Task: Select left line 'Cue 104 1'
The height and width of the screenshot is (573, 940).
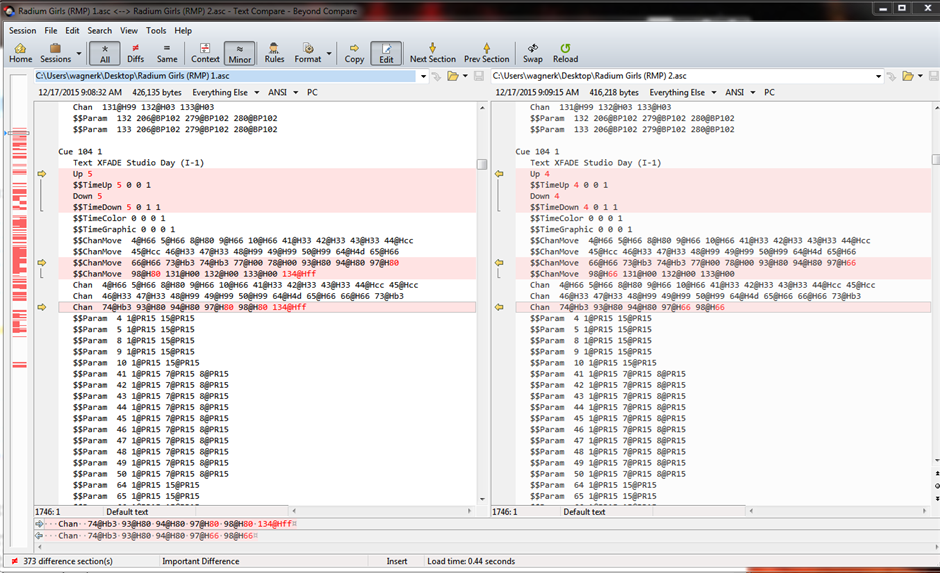Action: pos(80,152)
